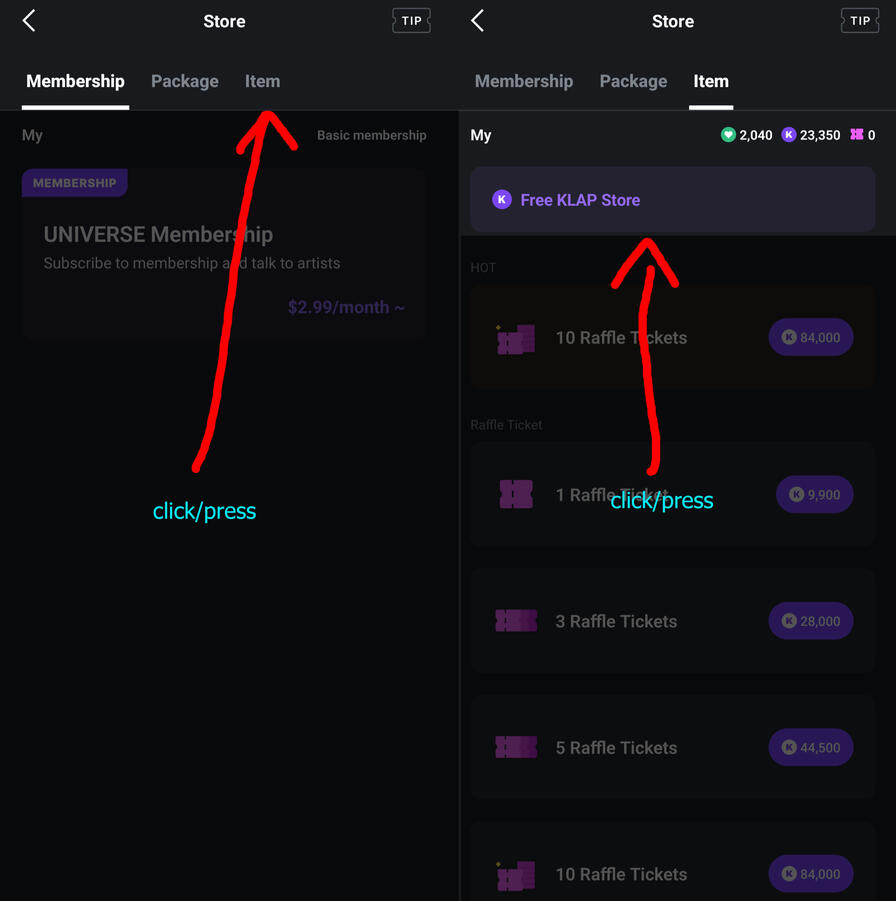Buy 1 Raffle Ticket for 9,900
This screenshot has height=901, width=896.
[814, 494]
